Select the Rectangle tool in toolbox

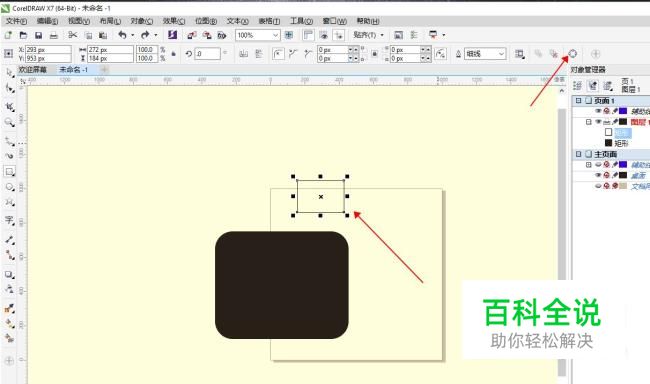[10, 171]
